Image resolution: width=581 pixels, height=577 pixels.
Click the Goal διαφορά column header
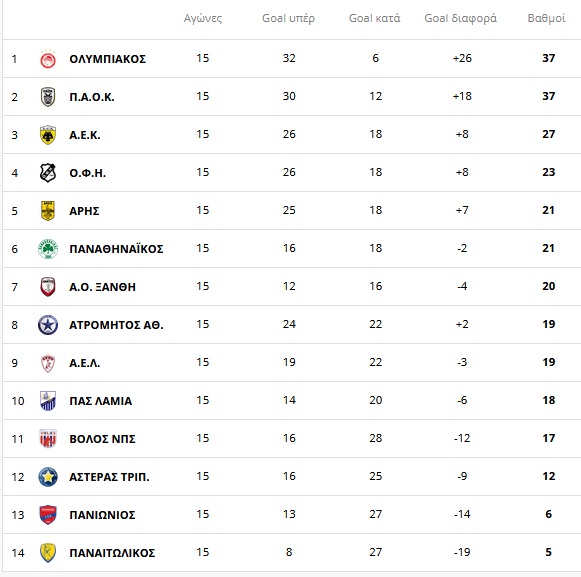[461, 18]
